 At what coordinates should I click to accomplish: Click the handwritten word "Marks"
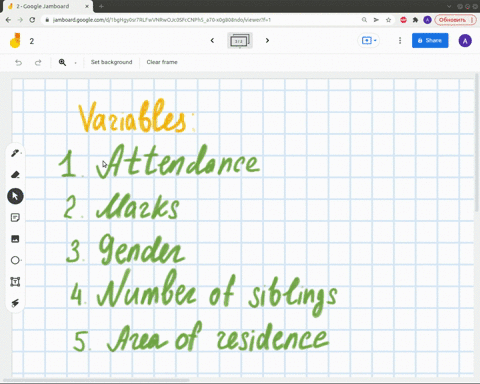(138, 206)
